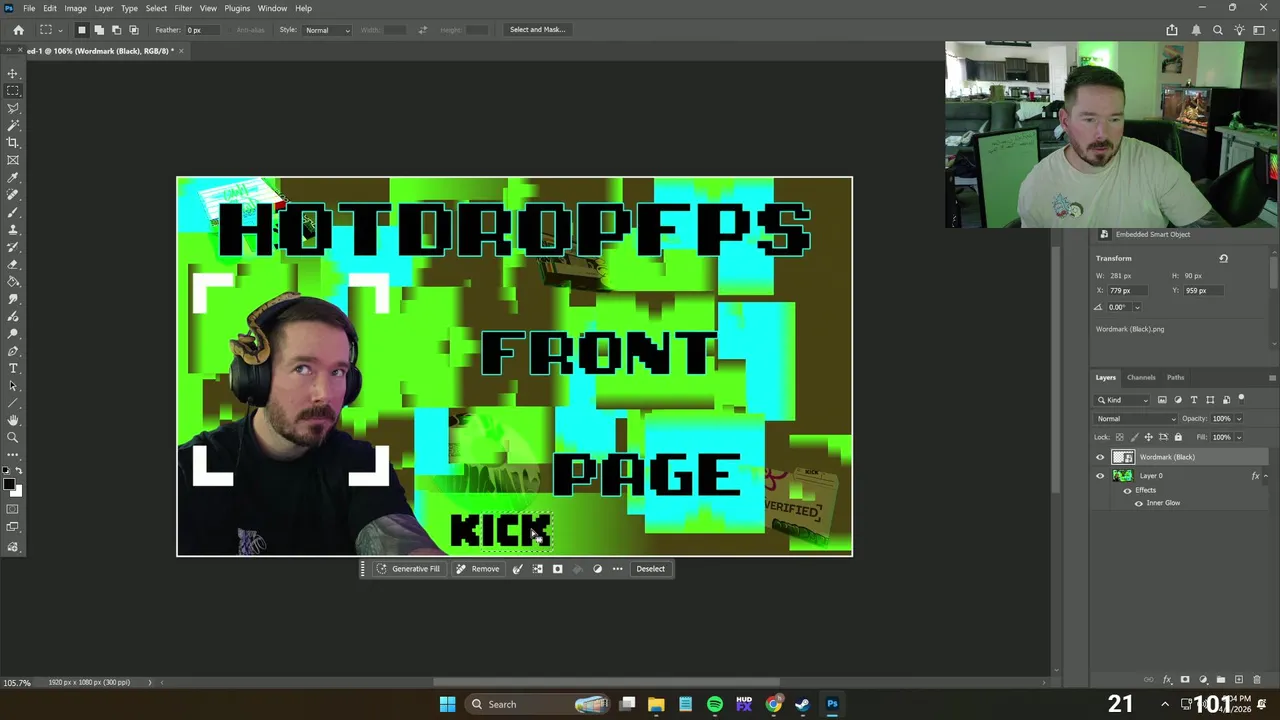
Task: Open the Fill slider dropdown arrow
Action: pos(1239,437)
